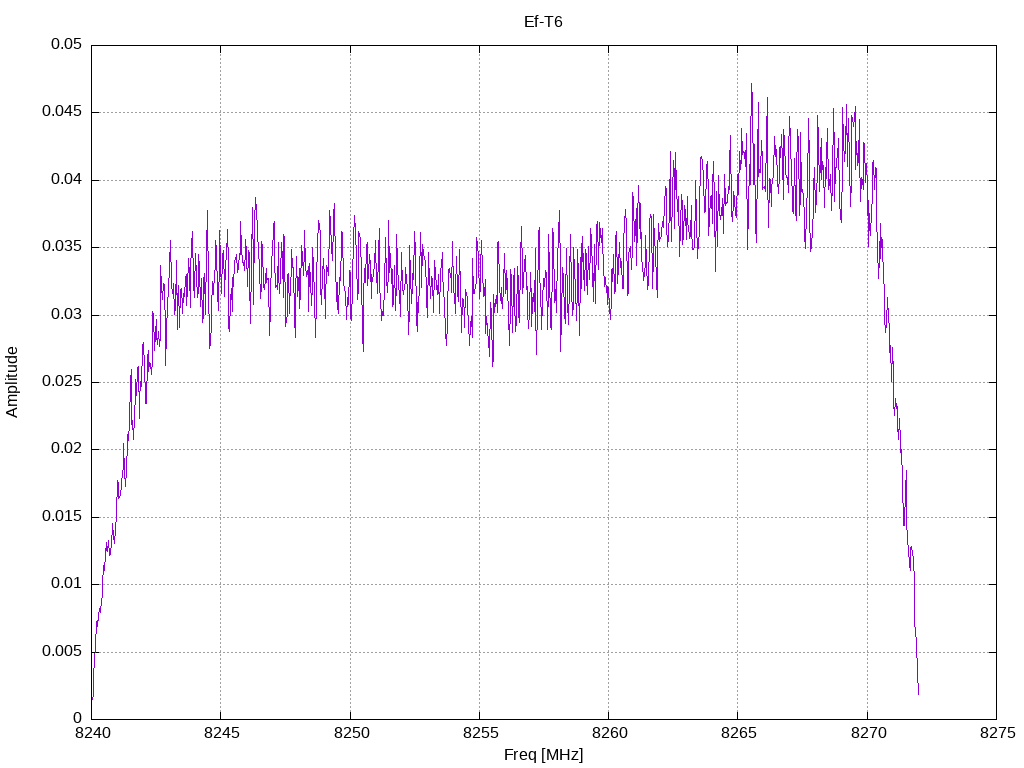Screen dimensions: 1024x768
Task: Click the 8275 x-axis tick label
Action: tap(997, 733)
